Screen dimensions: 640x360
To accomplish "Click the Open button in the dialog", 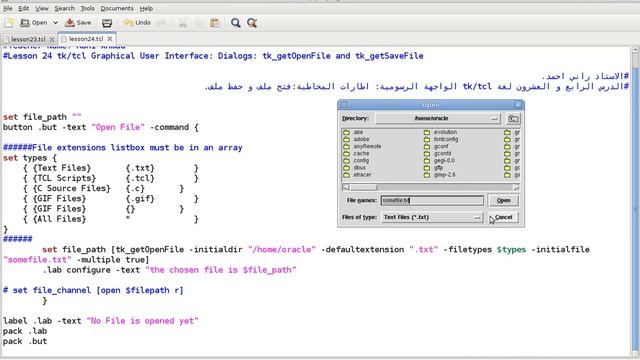I will point(503,200).
